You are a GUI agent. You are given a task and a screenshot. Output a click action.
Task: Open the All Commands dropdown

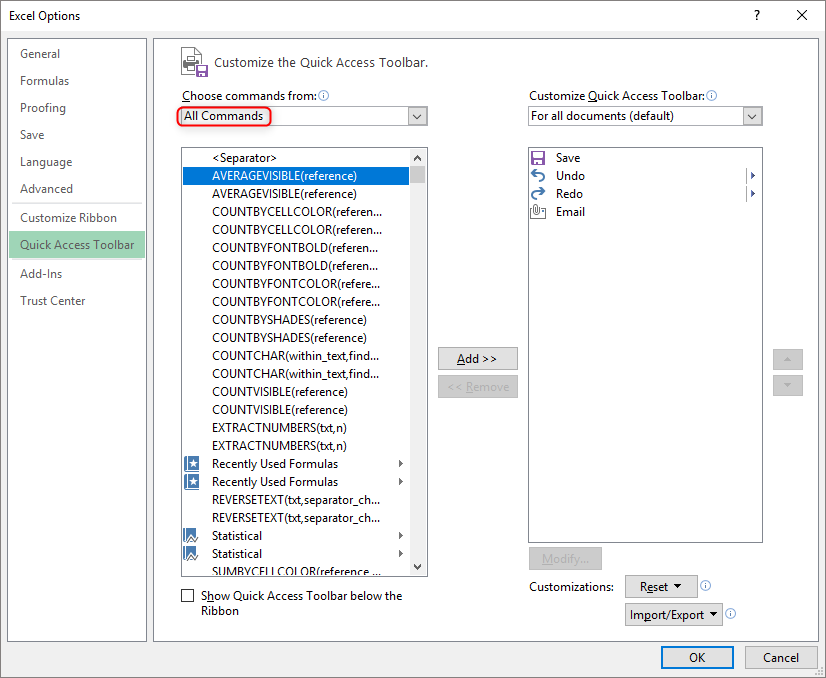417,116
